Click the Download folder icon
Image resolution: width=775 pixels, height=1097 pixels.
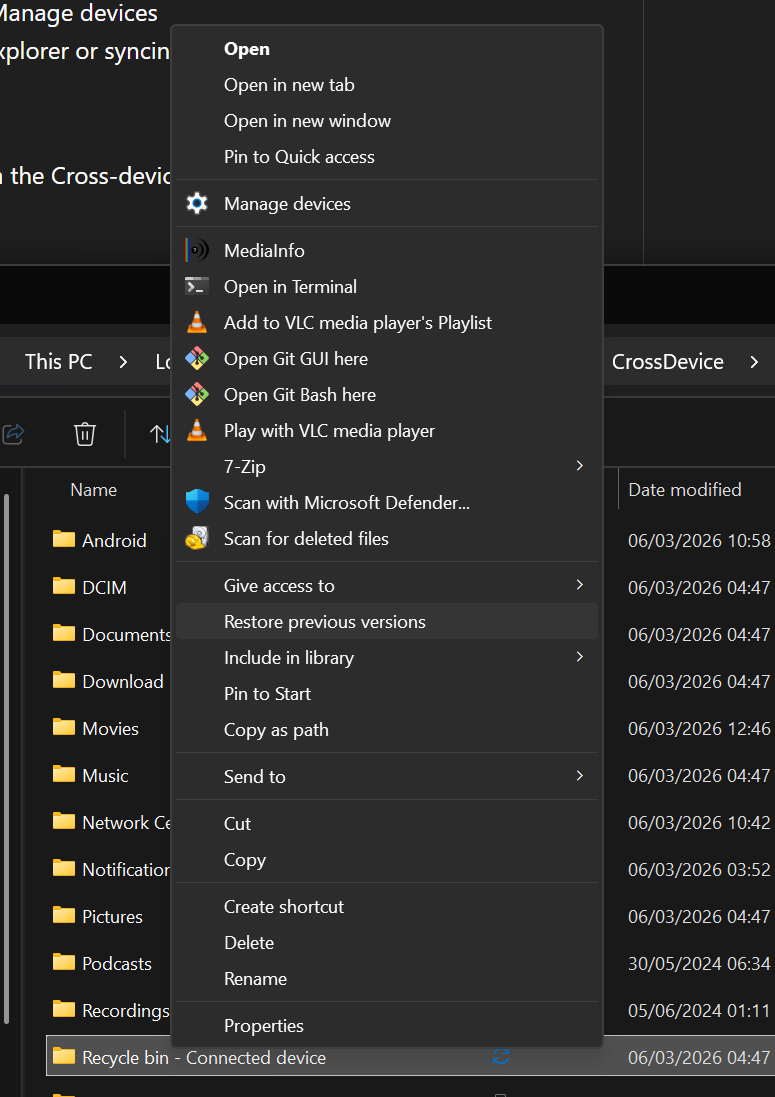(x=64, y=680)
